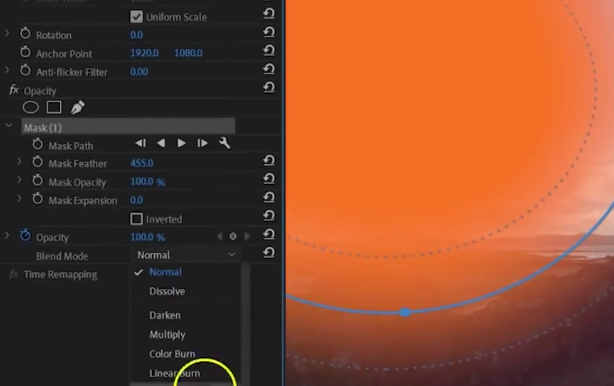Edit the Opacity value 100.0 %

(148, 237)
